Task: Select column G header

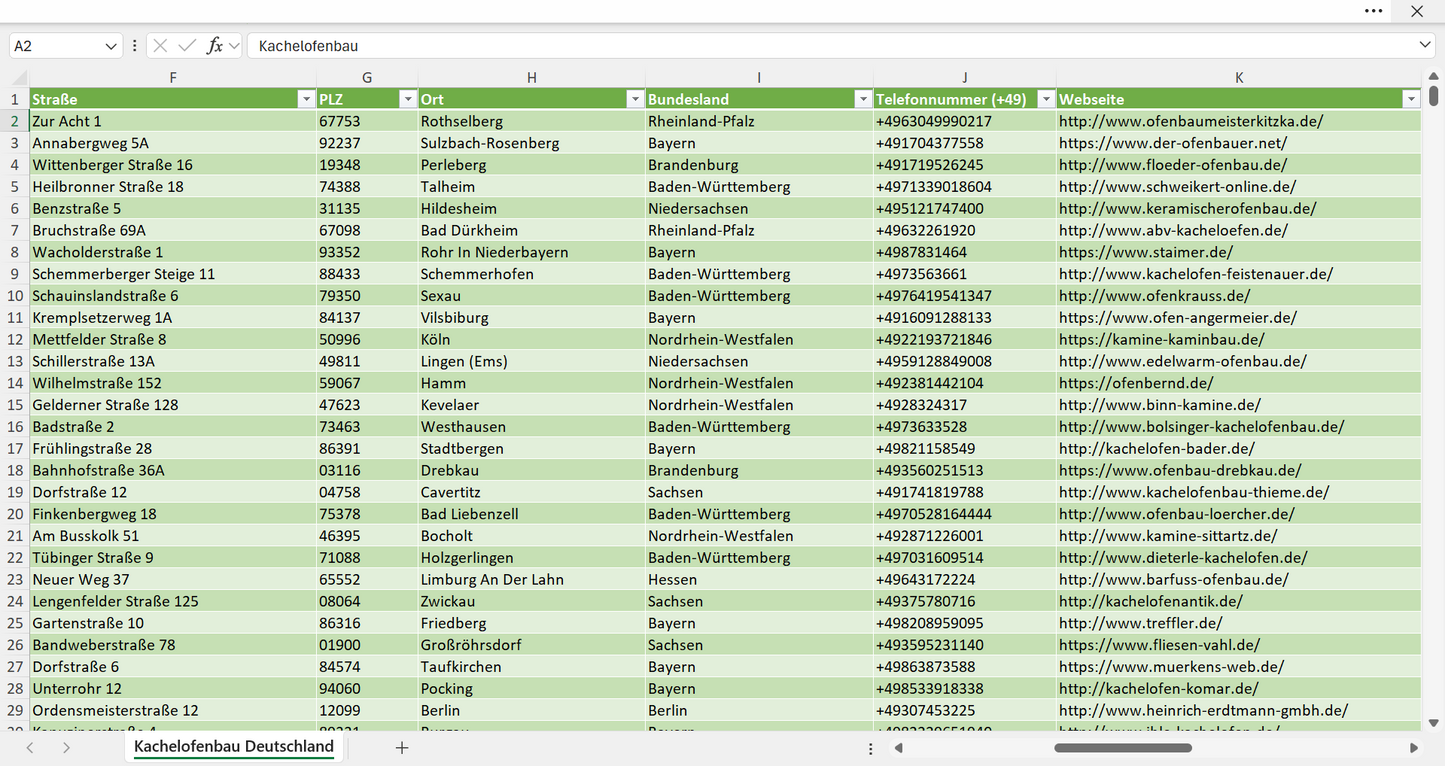Action: 367,78
